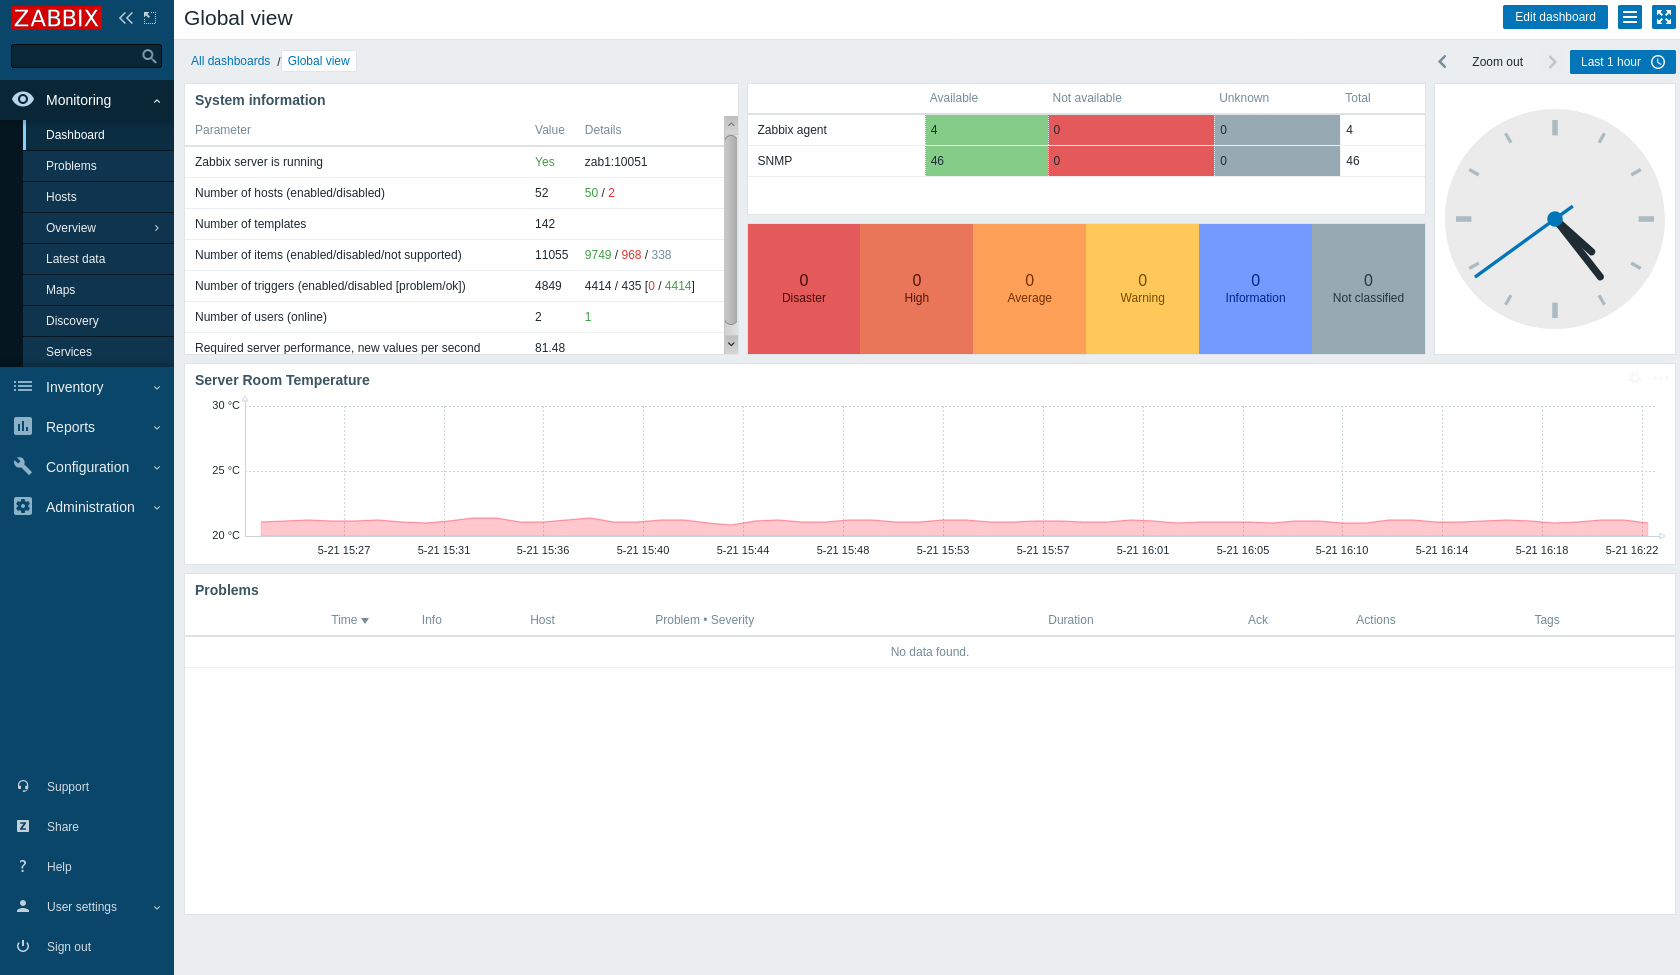Viewport: 1680px width, 975px height.
Task: Click the search magnifier icon
Action: (149, 56)
